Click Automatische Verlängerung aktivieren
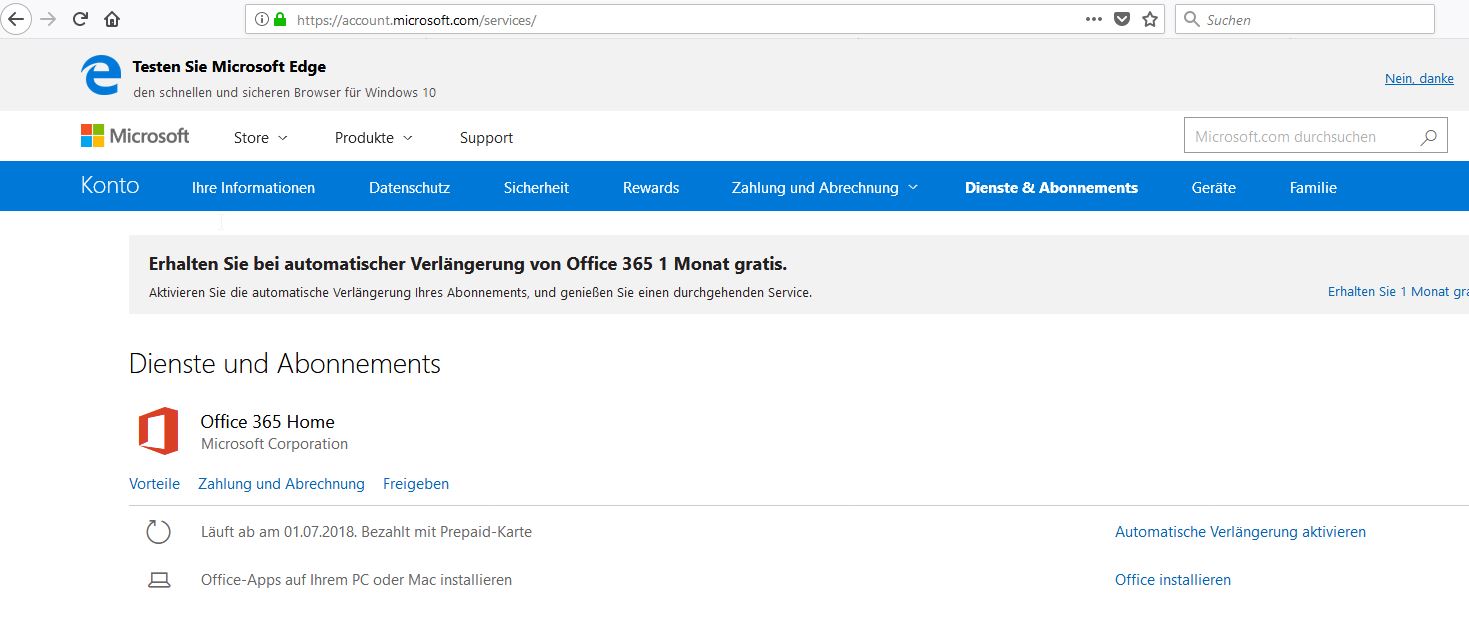The height and width of the screenshot is (634, 1469). tap(1240, 532)
